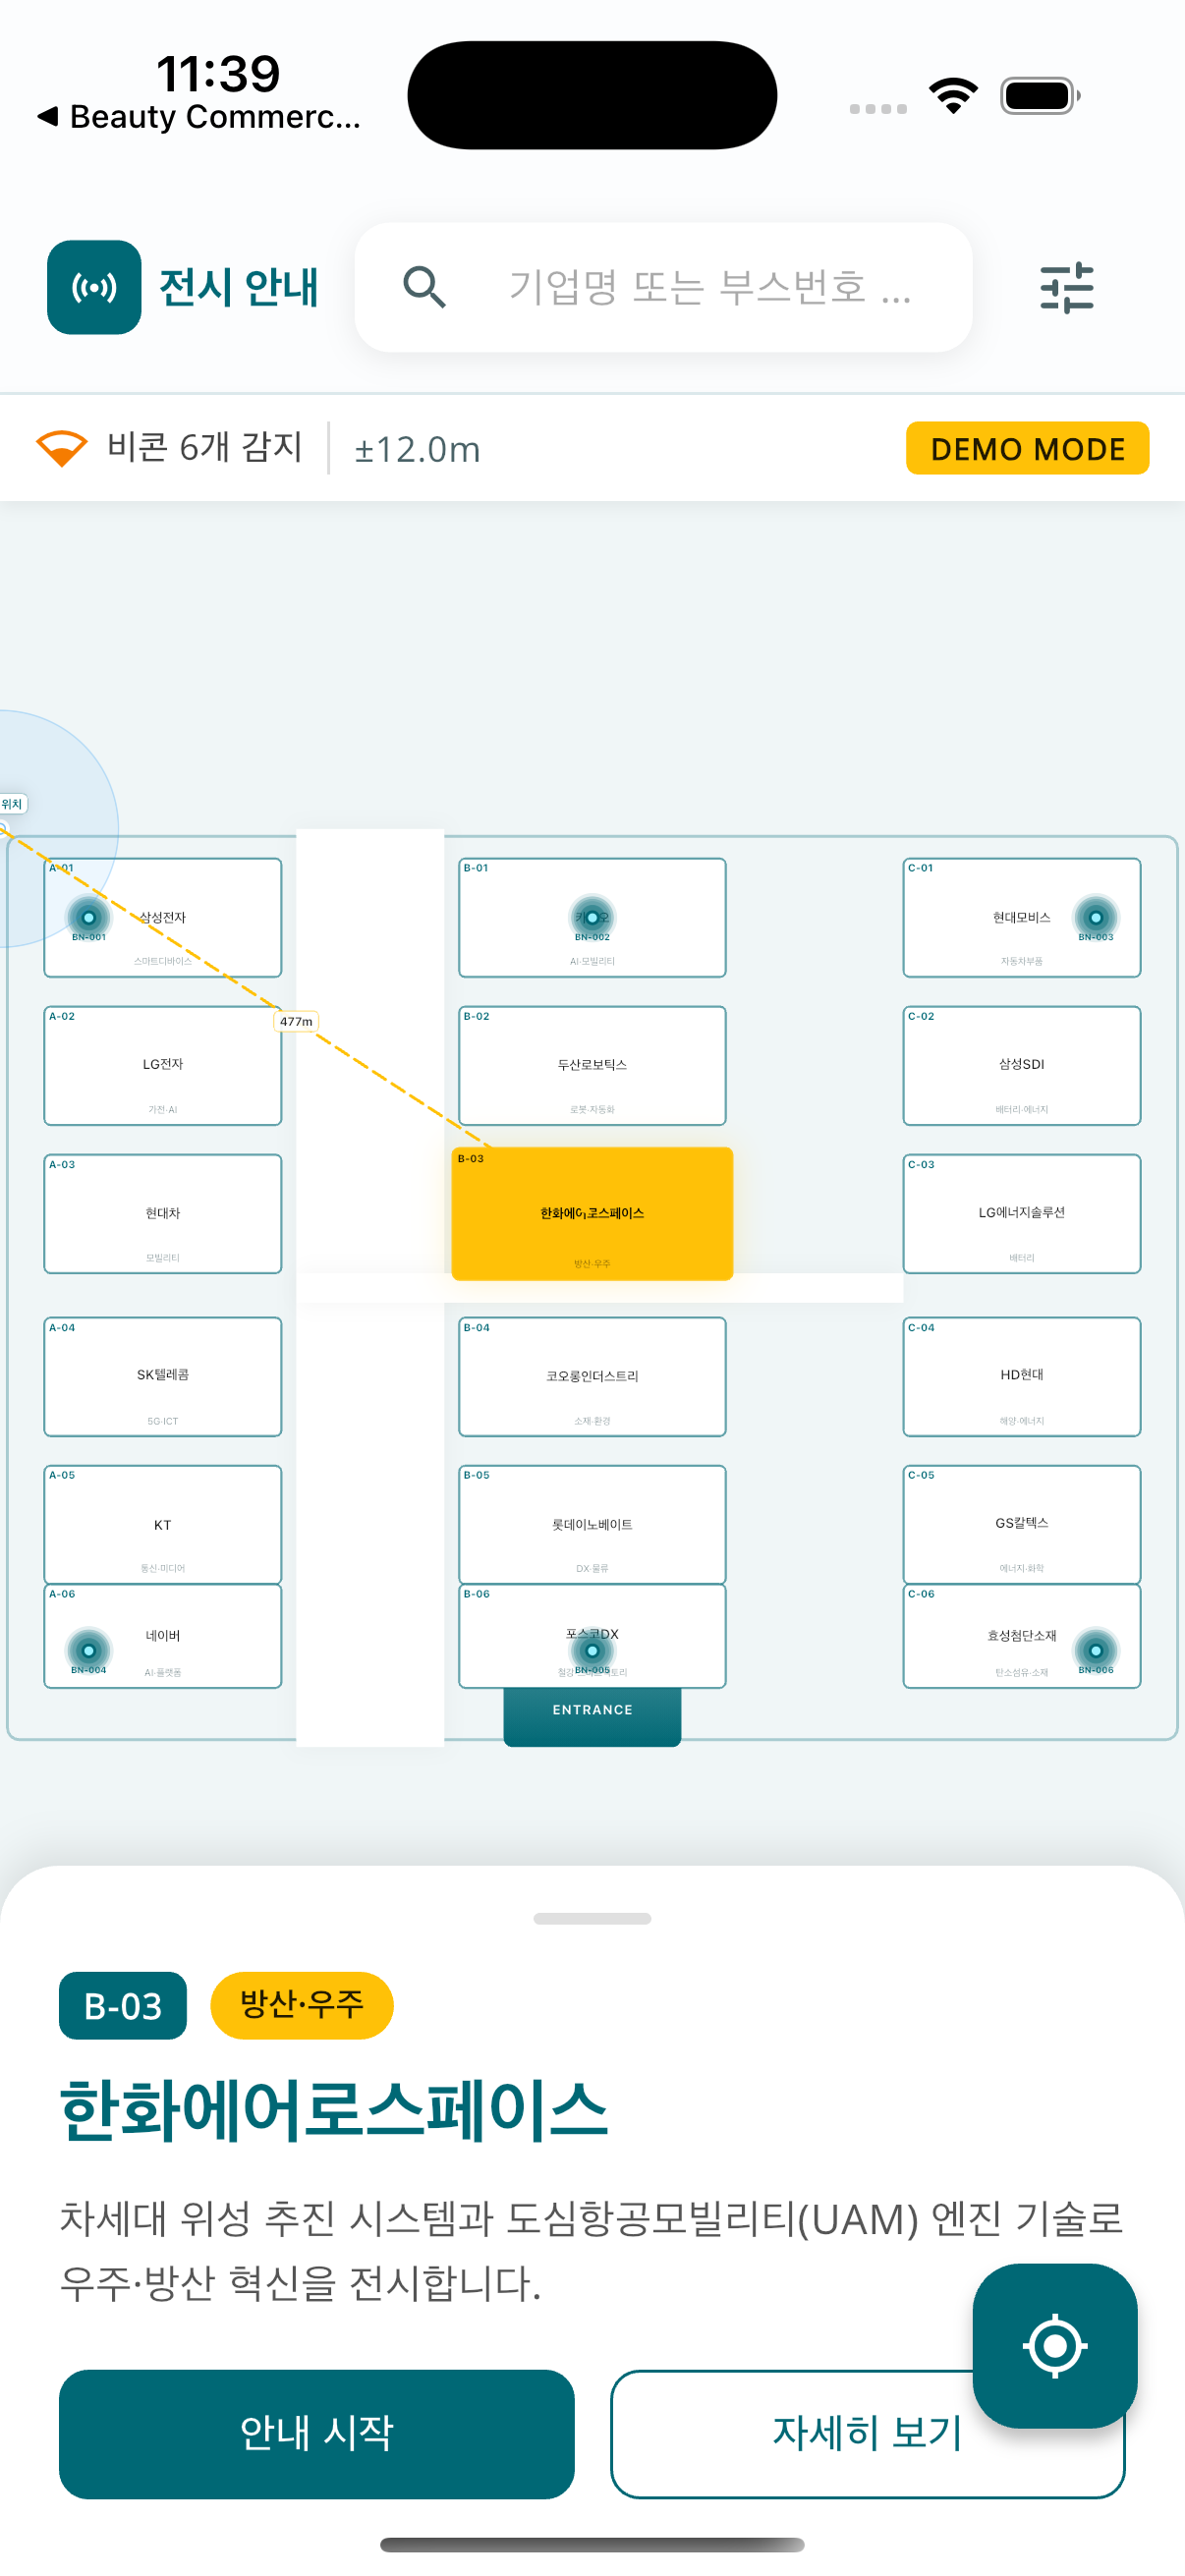Select booth C-04 HD현대
The height and width of the screenshot is (2576, 1185).
pyautogui.click(x=1022, y=1376)
